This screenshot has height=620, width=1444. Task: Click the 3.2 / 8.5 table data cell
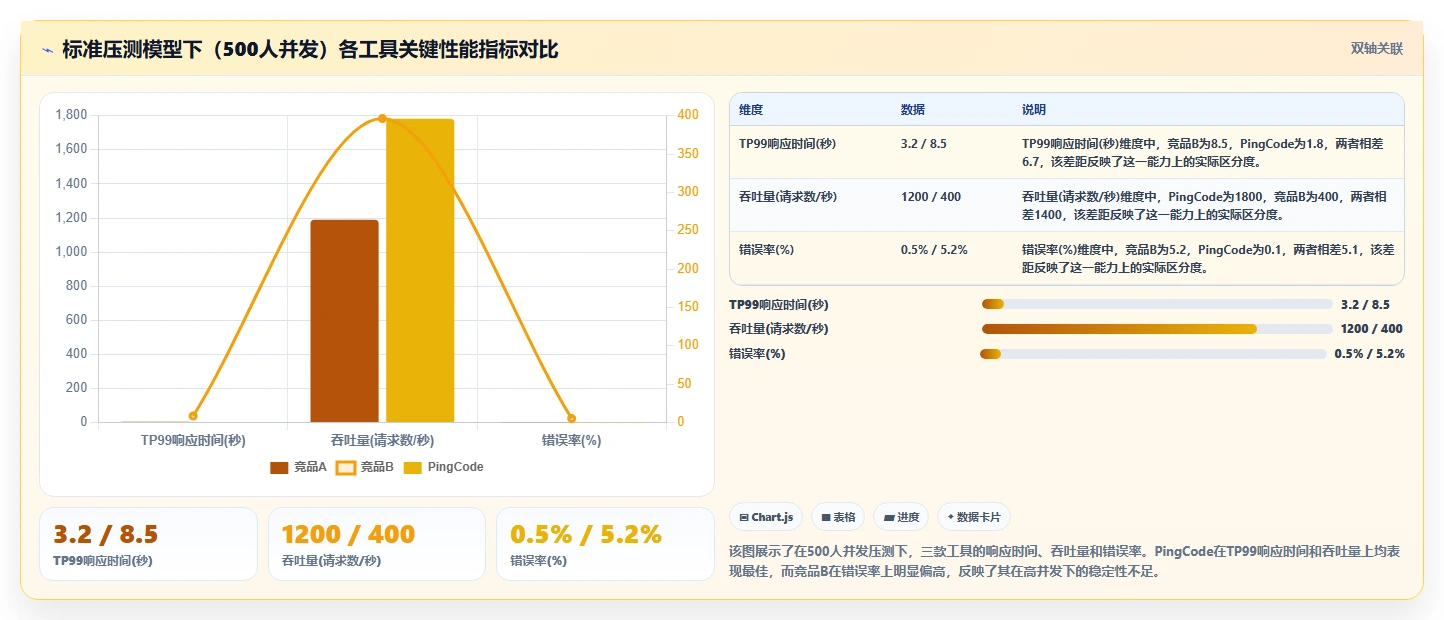point(952,152)
